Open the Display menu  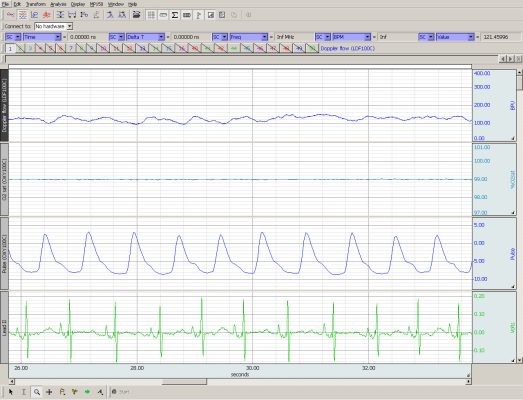78,4
